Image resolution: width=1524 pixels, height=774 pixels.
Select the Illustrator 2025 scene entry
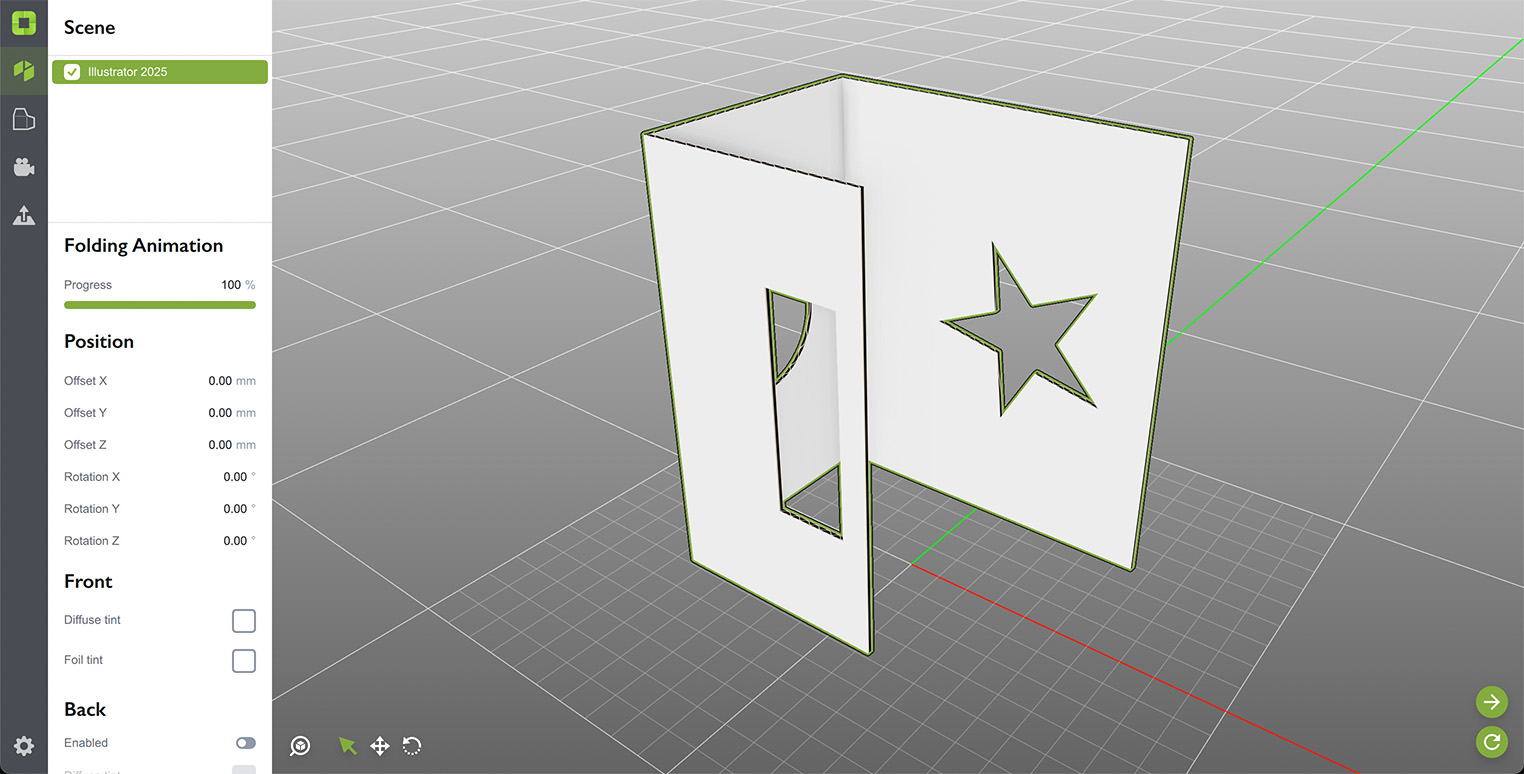point(160,71)
